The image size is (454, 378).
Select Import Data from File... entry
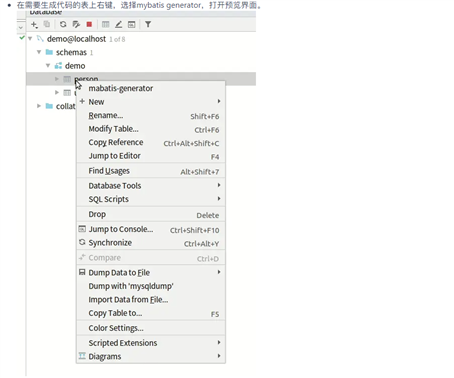(151, 300)
